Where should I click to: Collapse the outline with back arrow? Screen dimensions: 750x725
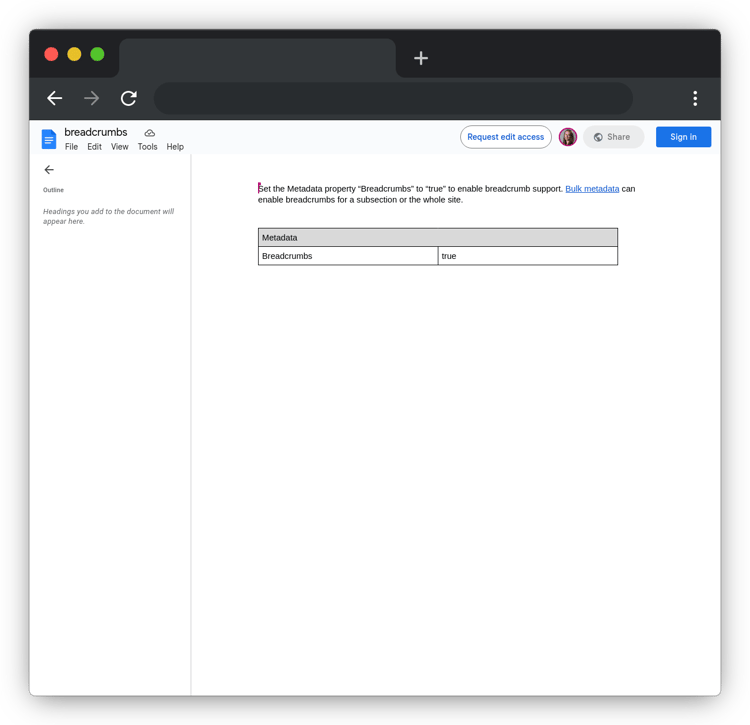point(49,170)
